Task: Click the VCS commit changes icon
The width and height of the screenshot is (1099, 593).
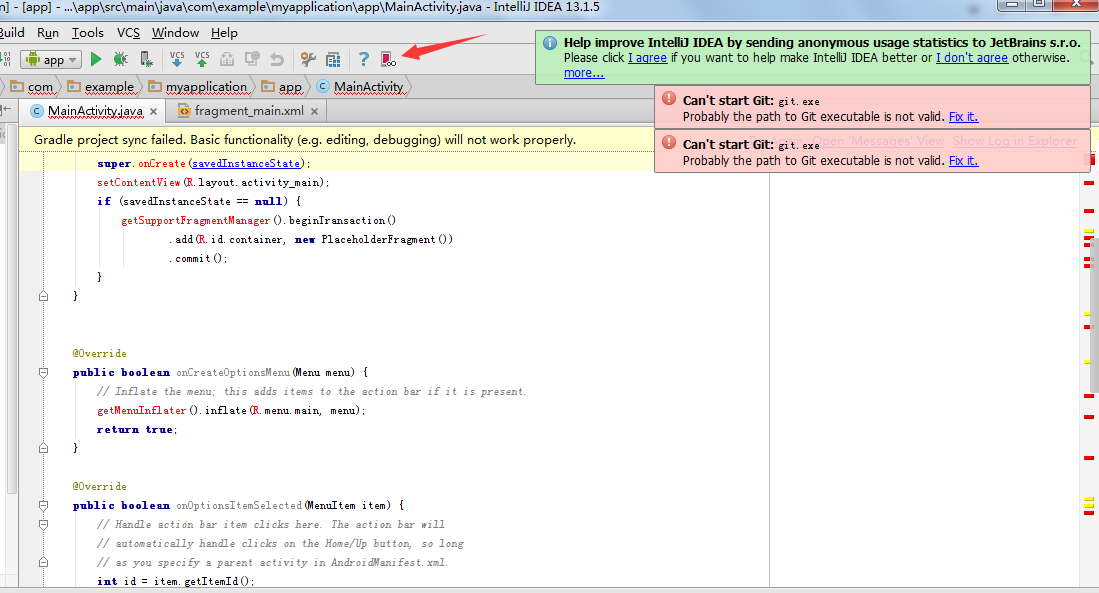Action: click(202, 60)
